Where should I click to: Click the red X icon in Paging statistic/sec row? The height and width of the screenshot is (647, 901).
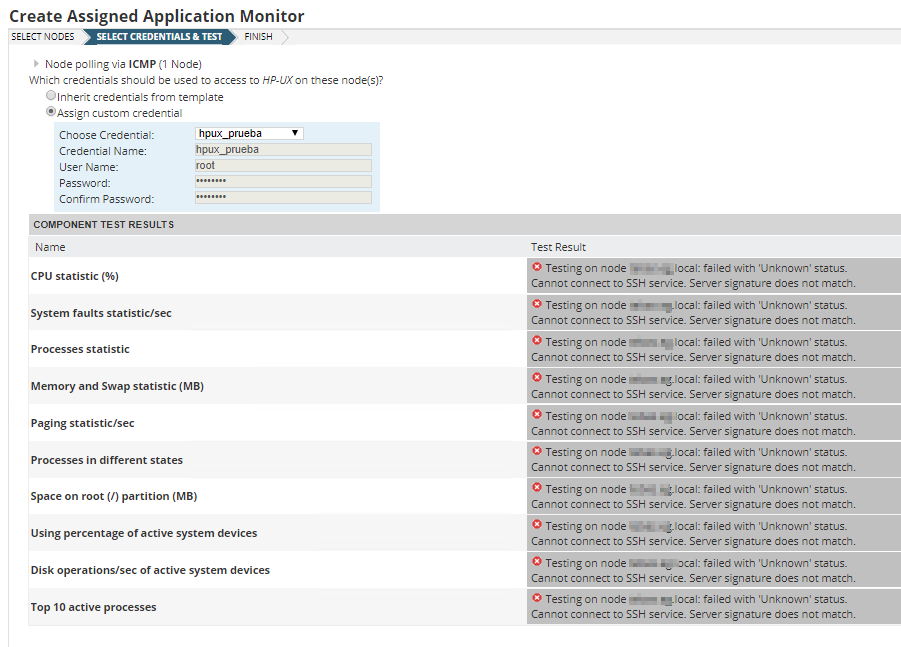pos(537,414)
